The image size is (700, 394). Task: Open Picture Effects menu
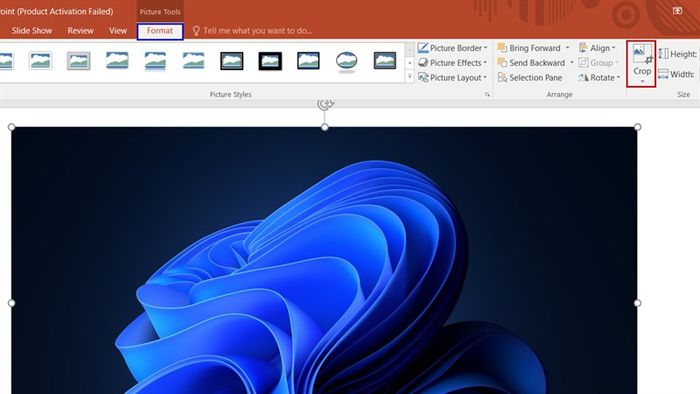pos(452,63)
